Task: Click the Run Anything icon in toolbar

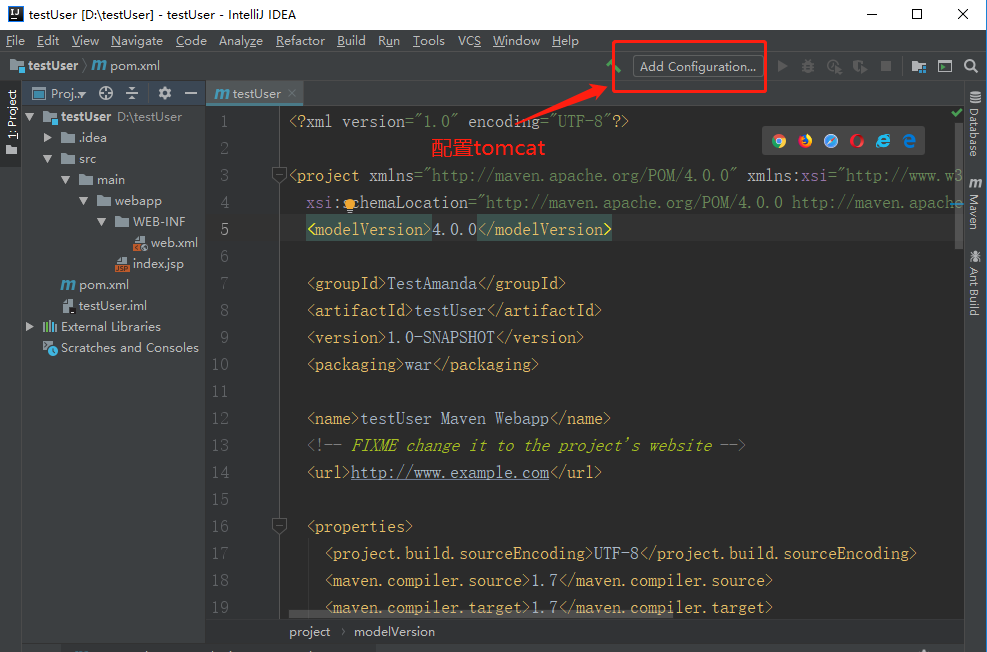Action: tap(945, 66)
